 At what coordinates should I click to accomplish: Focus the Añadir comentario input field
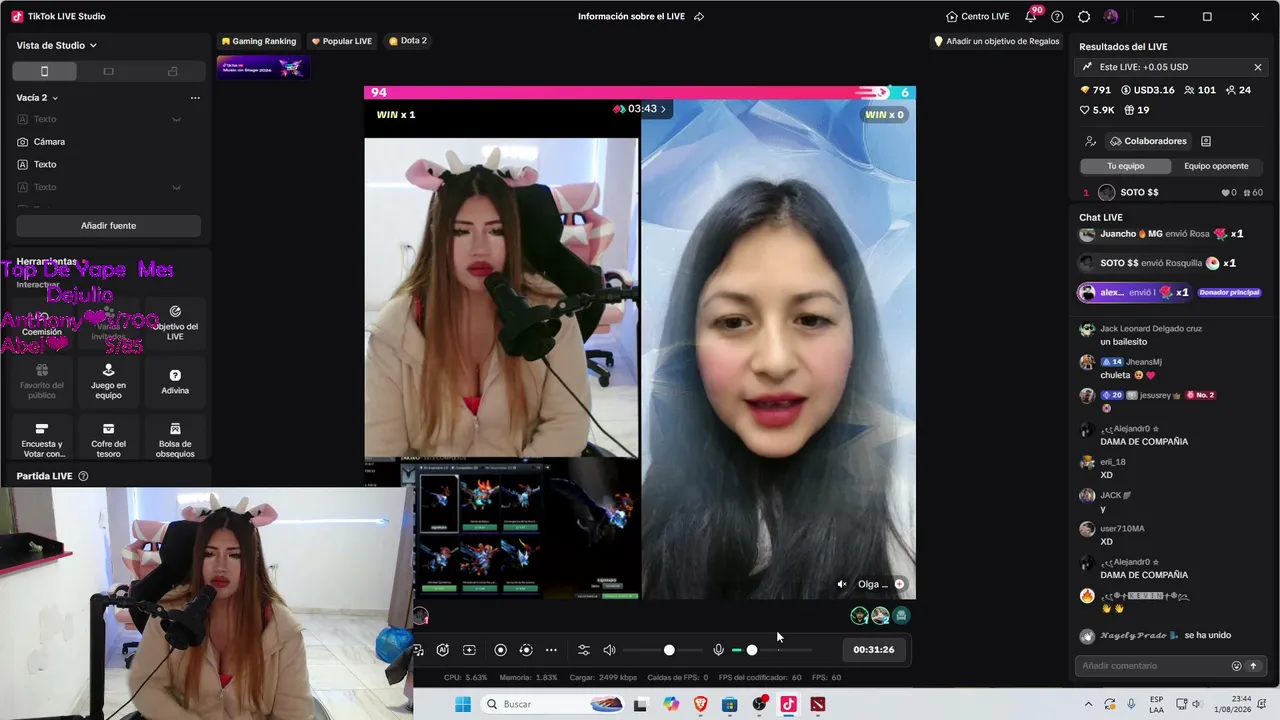[1153, 666]
